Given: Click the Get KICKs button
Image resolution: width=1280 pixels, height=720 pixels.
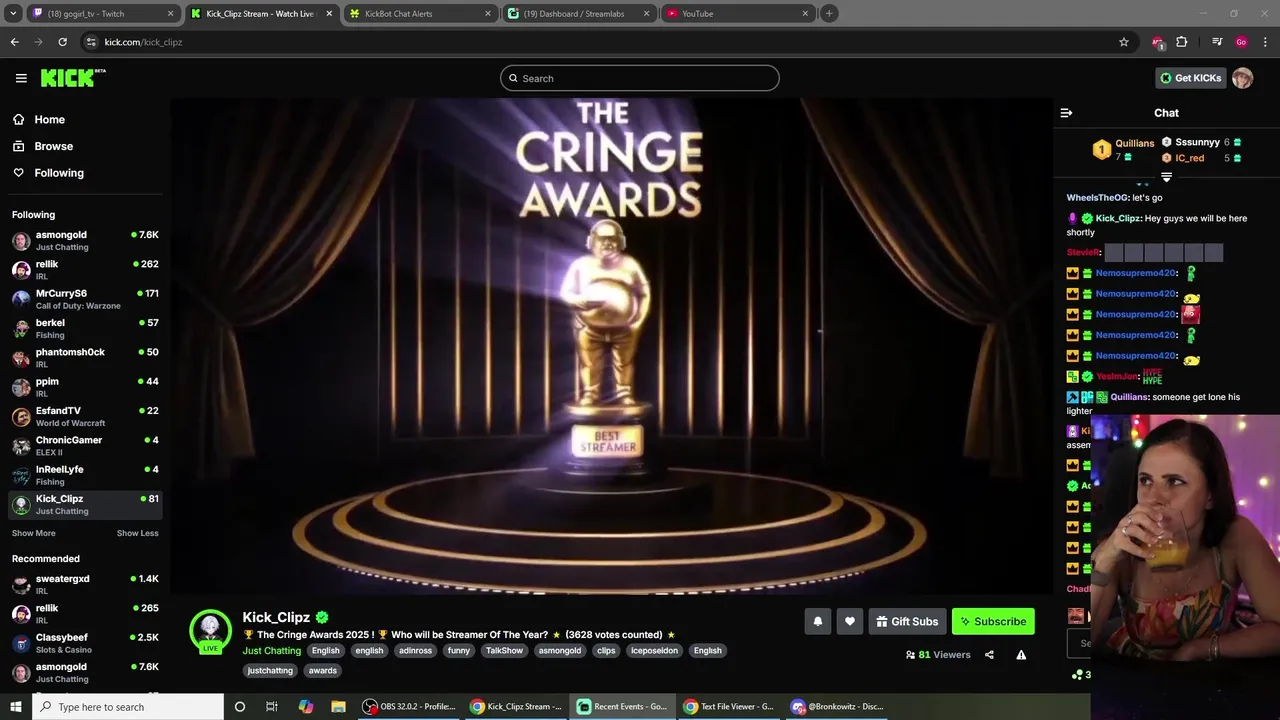Looking at the screenshot, I should click(1190, 78).
